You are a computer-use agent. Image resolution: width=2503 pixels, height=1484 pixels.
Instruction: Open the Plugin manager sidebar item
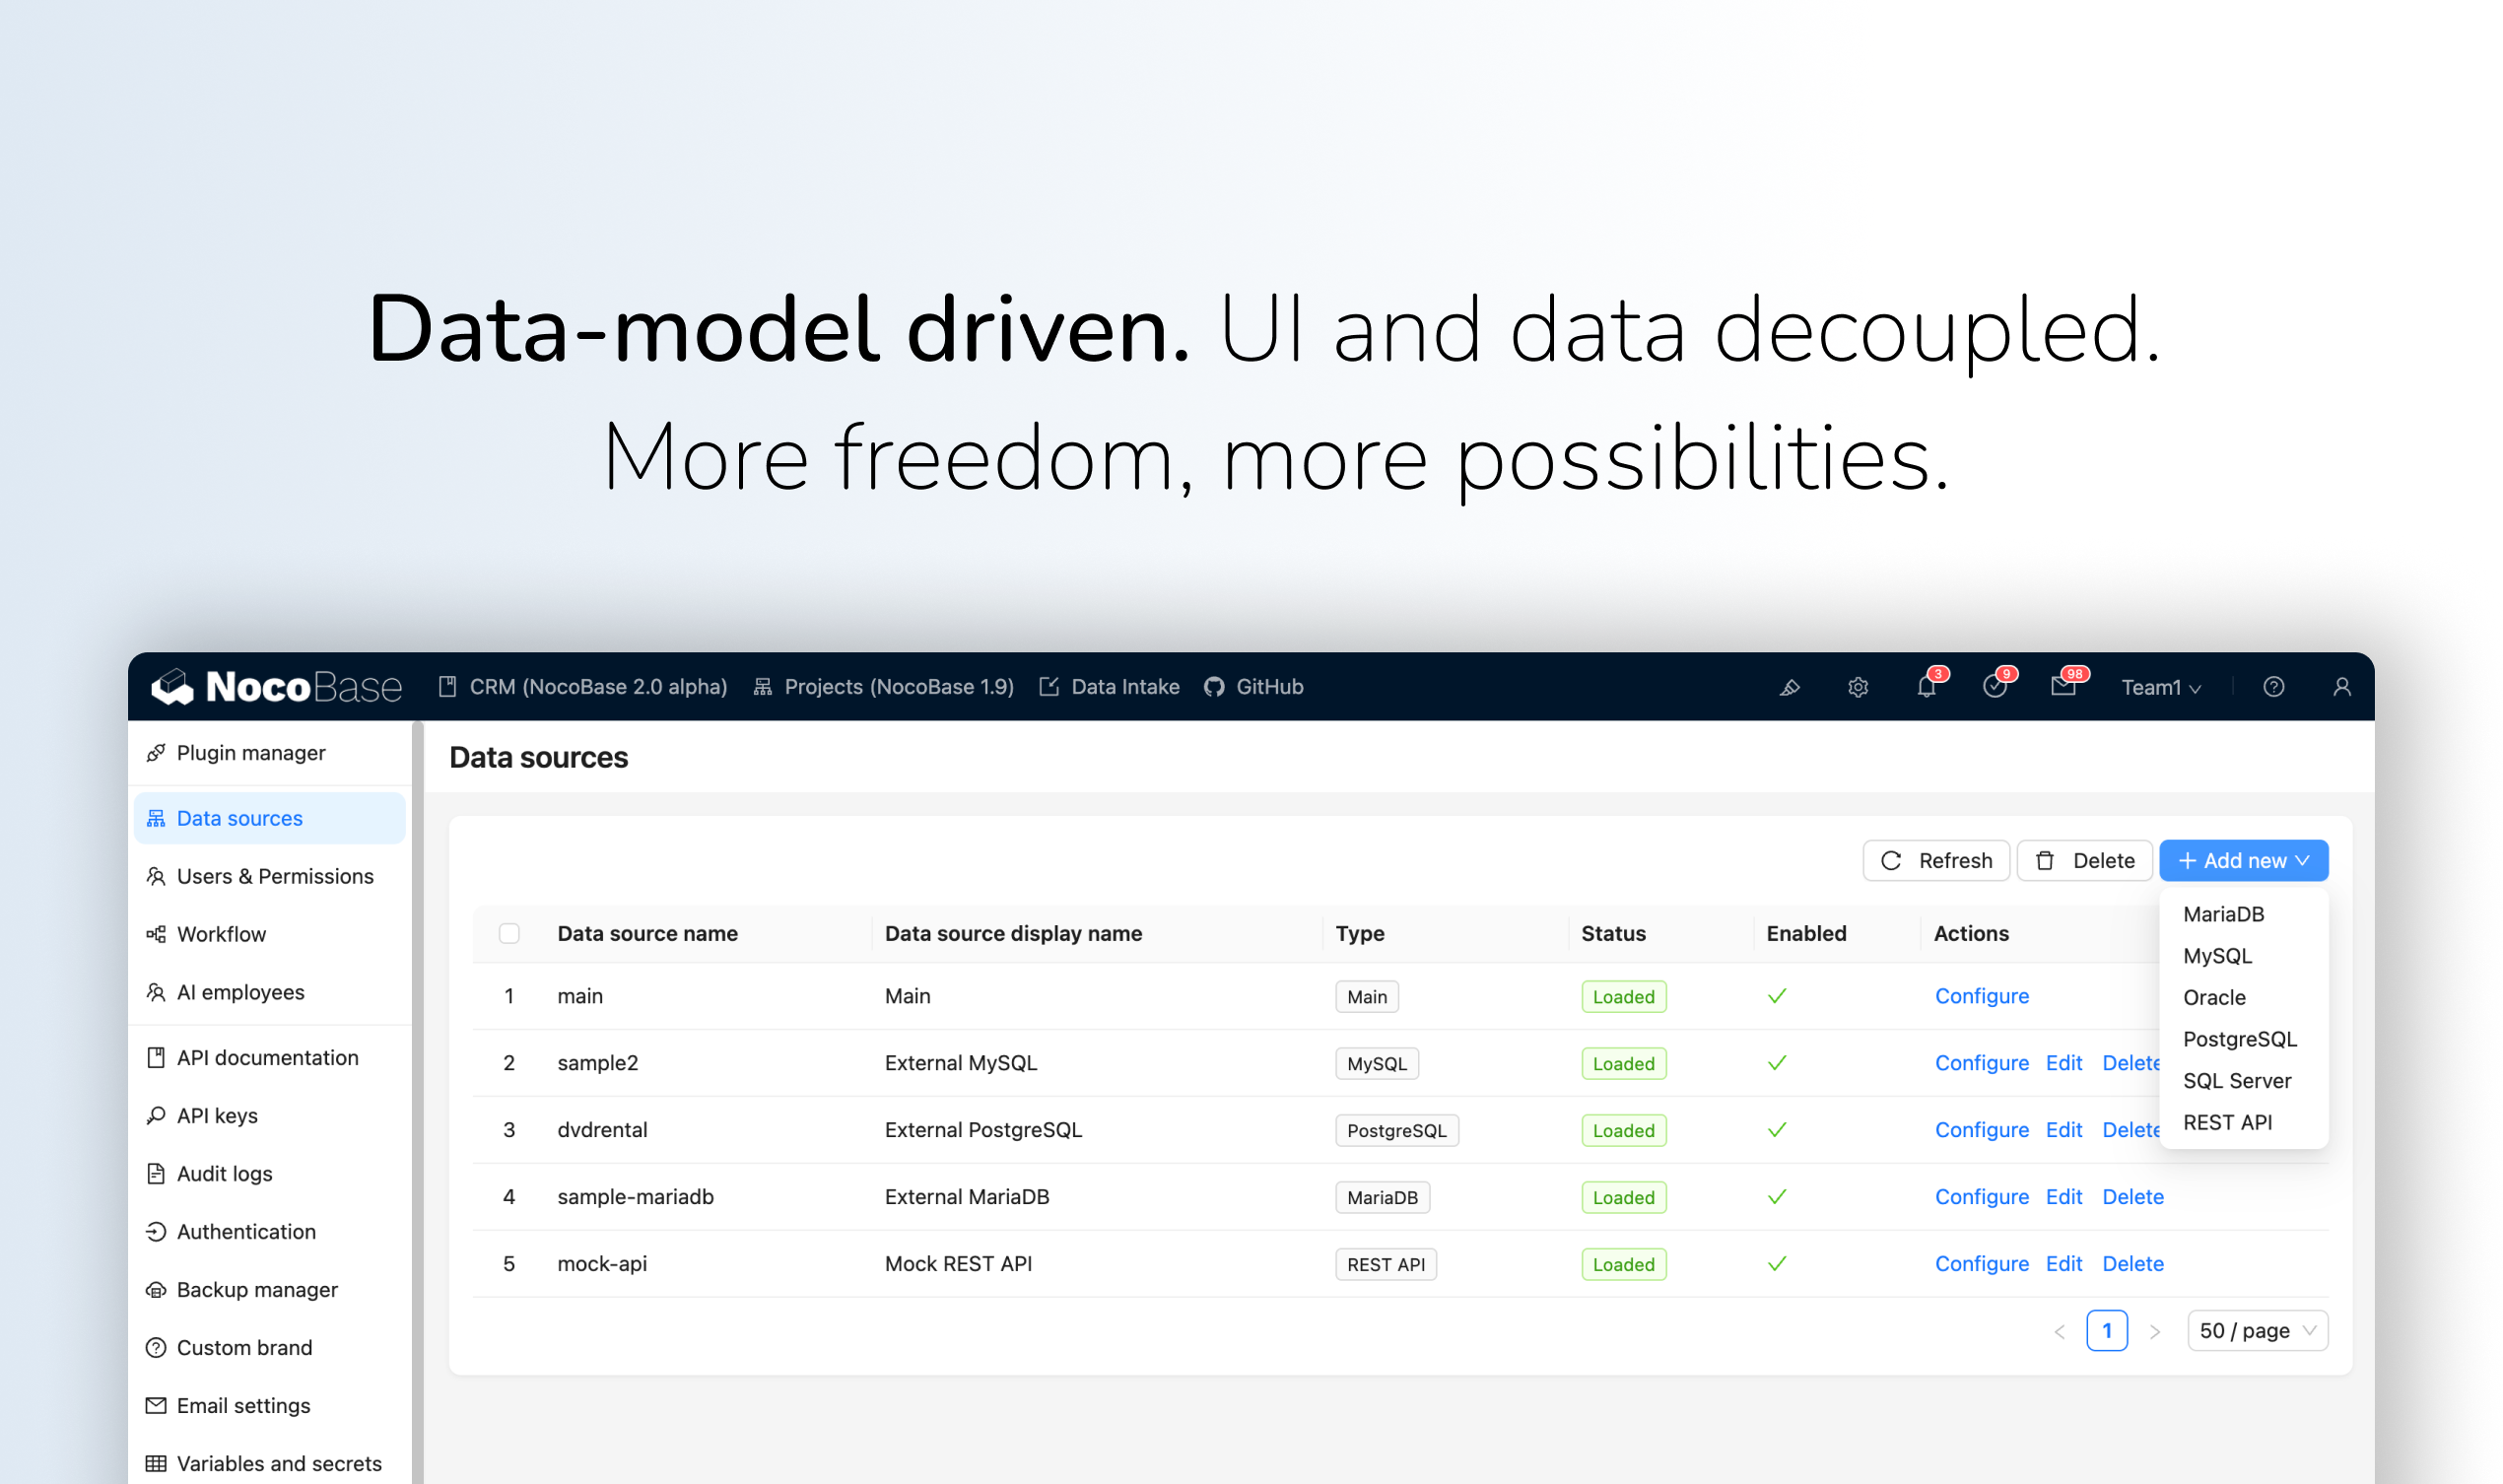(250, 752)
